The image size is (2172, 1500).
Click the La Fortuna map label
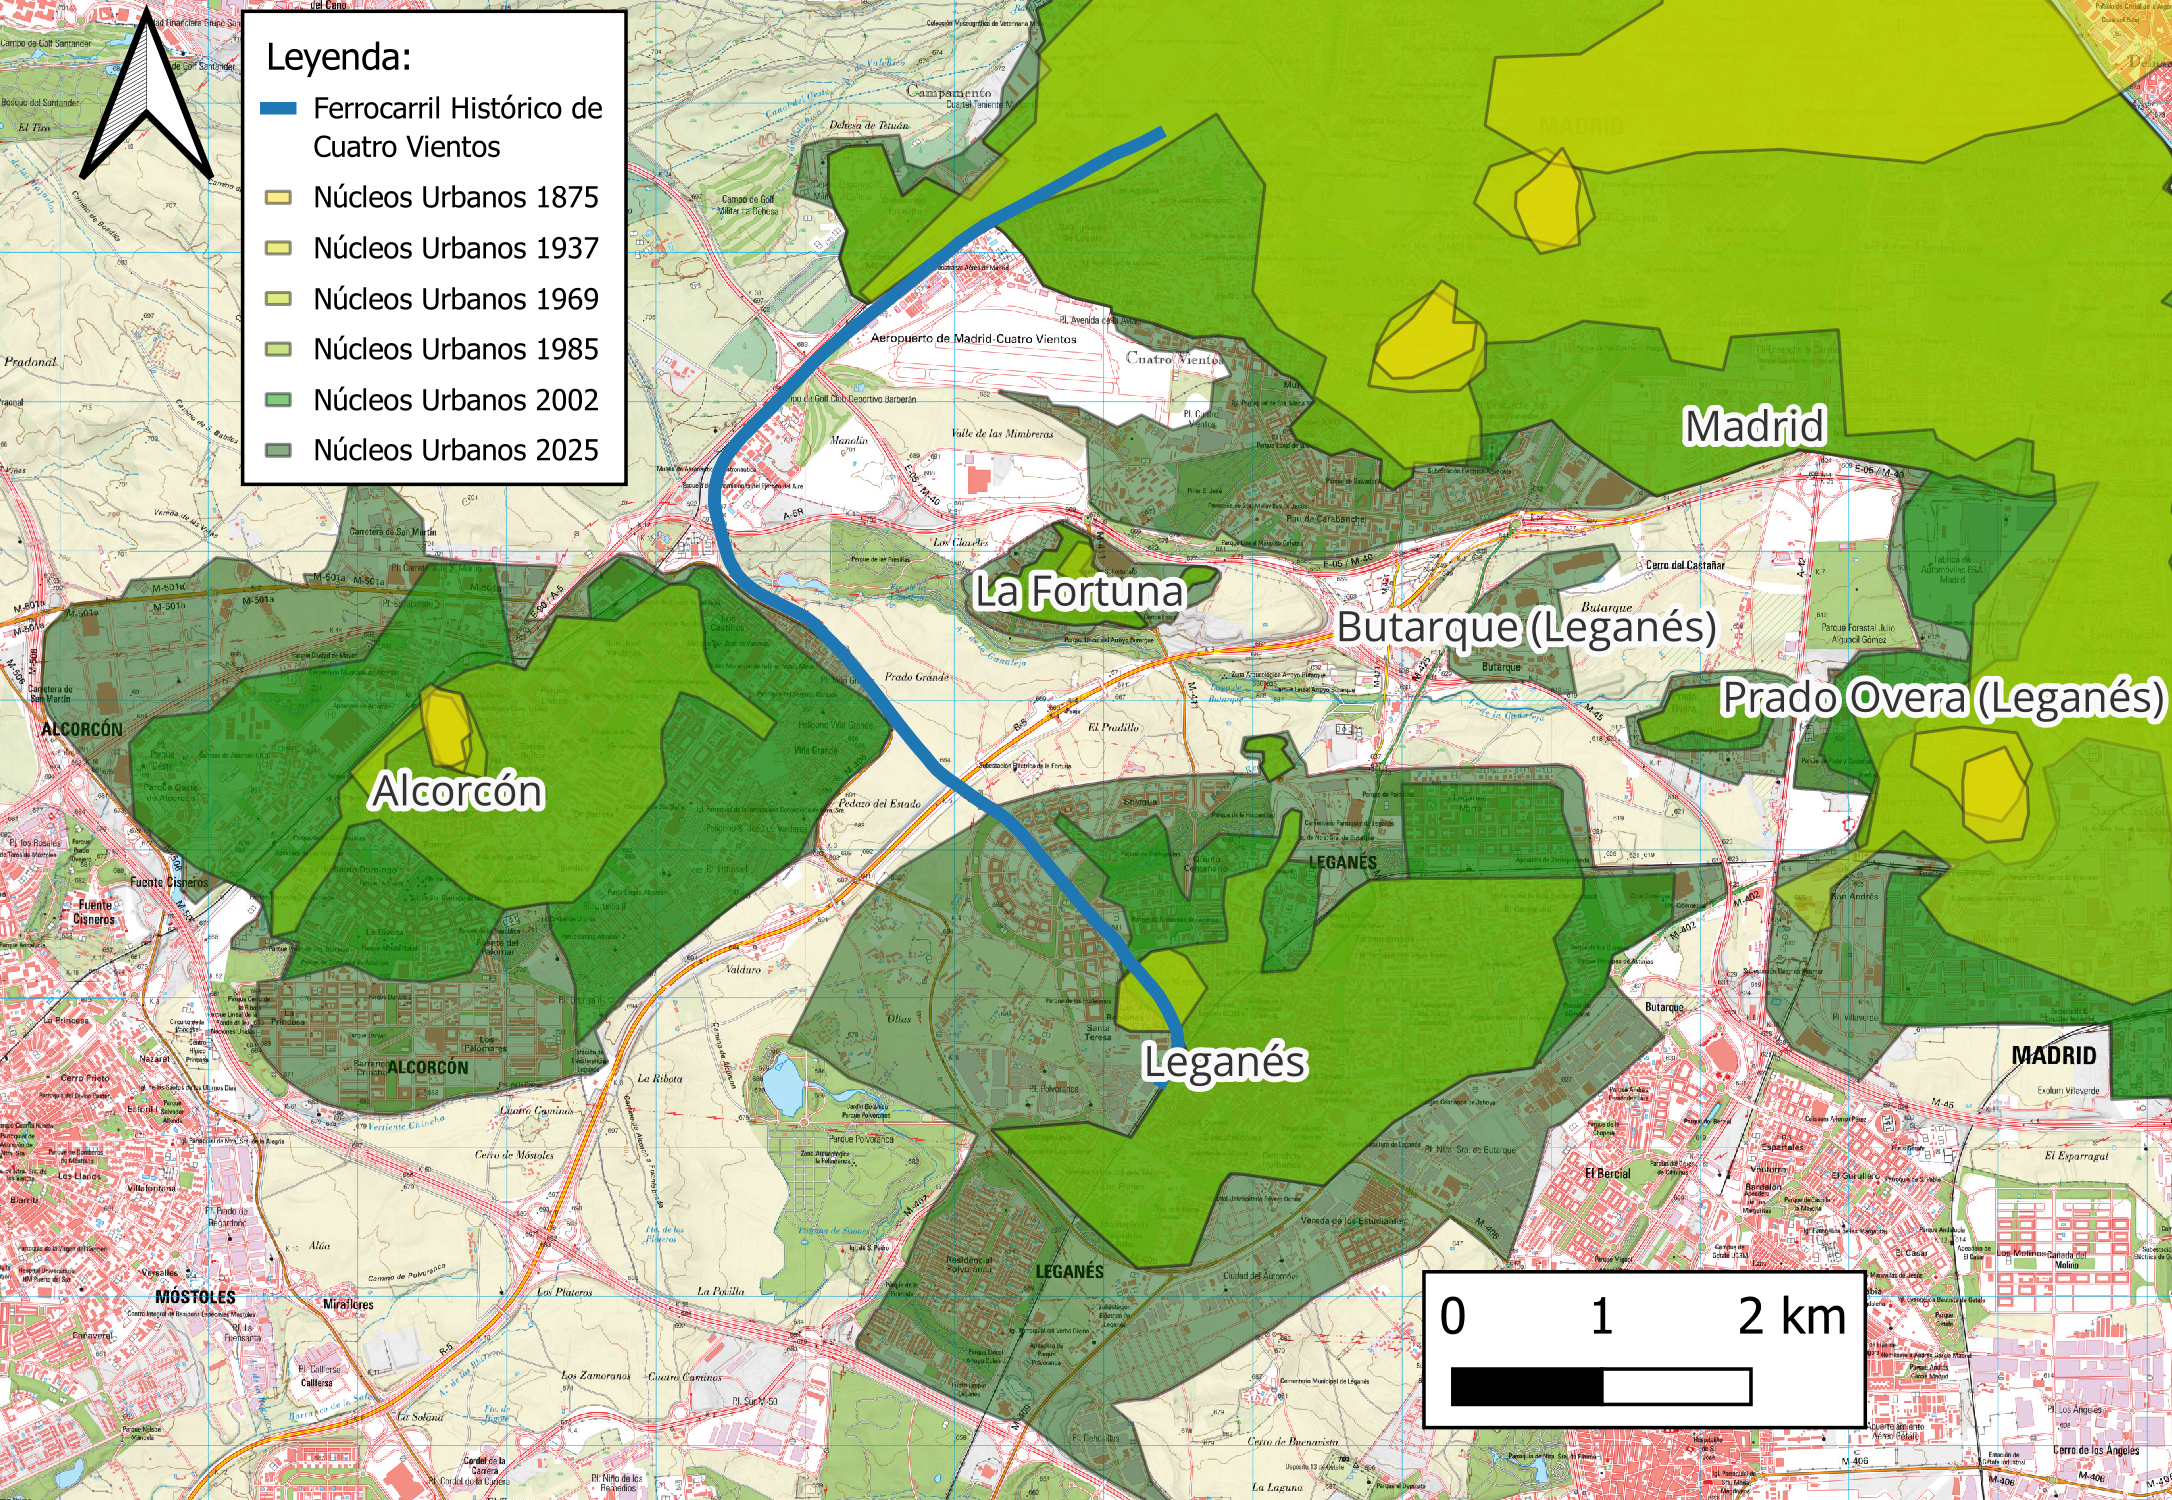pyautogui.click(x=1079, y=591)
